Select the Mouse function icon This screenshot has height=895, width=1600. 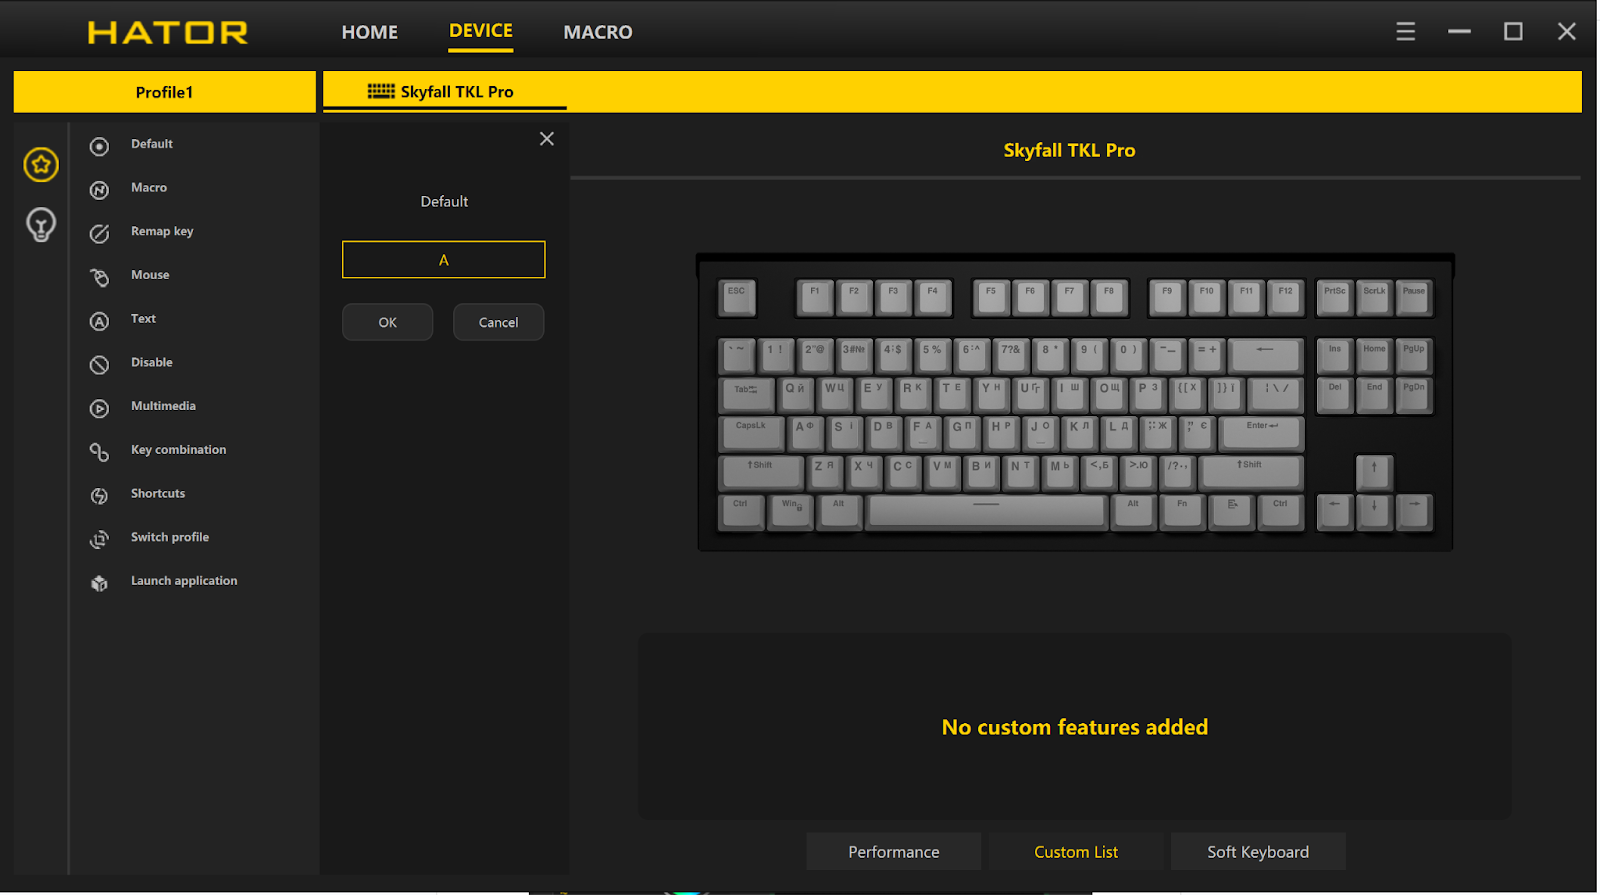click(x=99, y=277)
